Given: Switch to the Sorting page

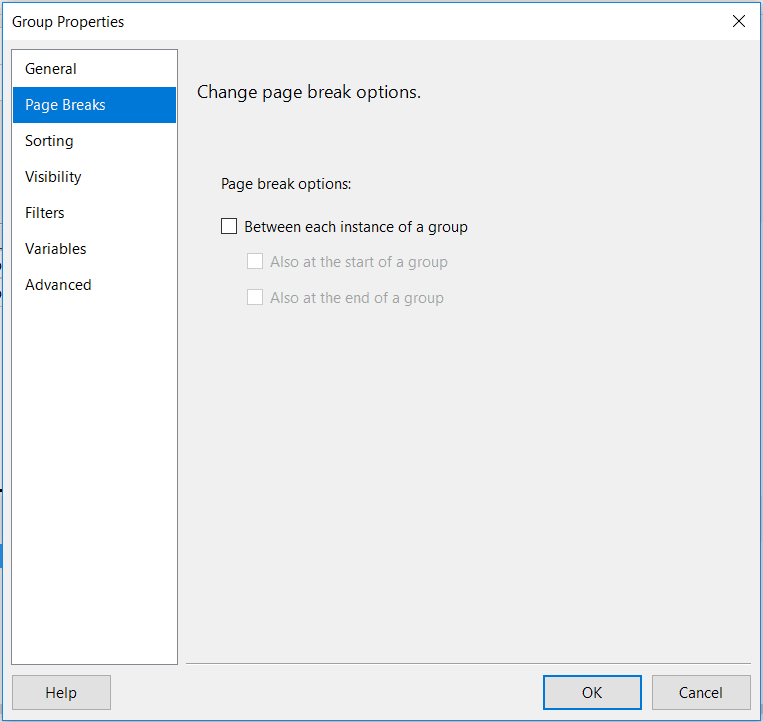Looking at the screenshot, I should click(94, 141).
